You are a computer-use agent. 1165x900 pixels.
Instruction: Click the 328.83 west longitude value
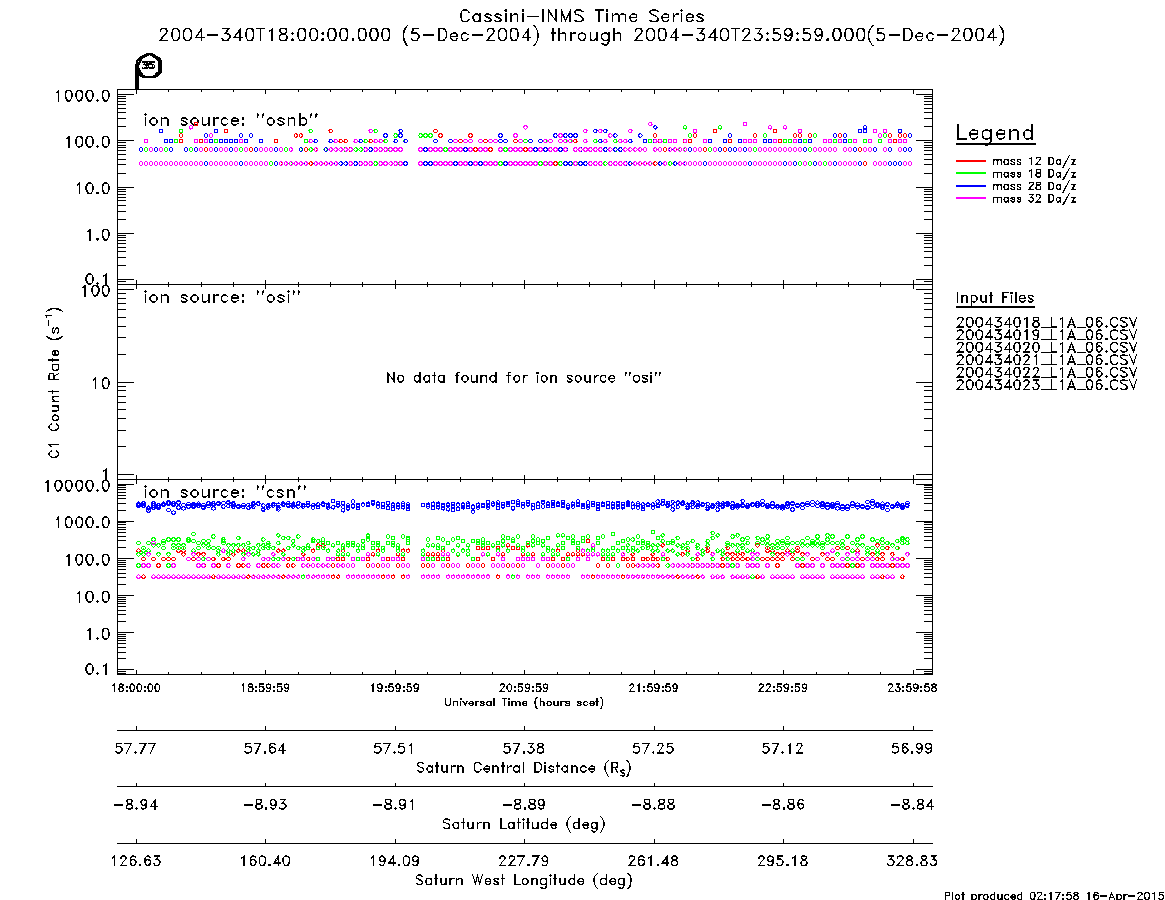pyautogui.click(x=912, y=861)
